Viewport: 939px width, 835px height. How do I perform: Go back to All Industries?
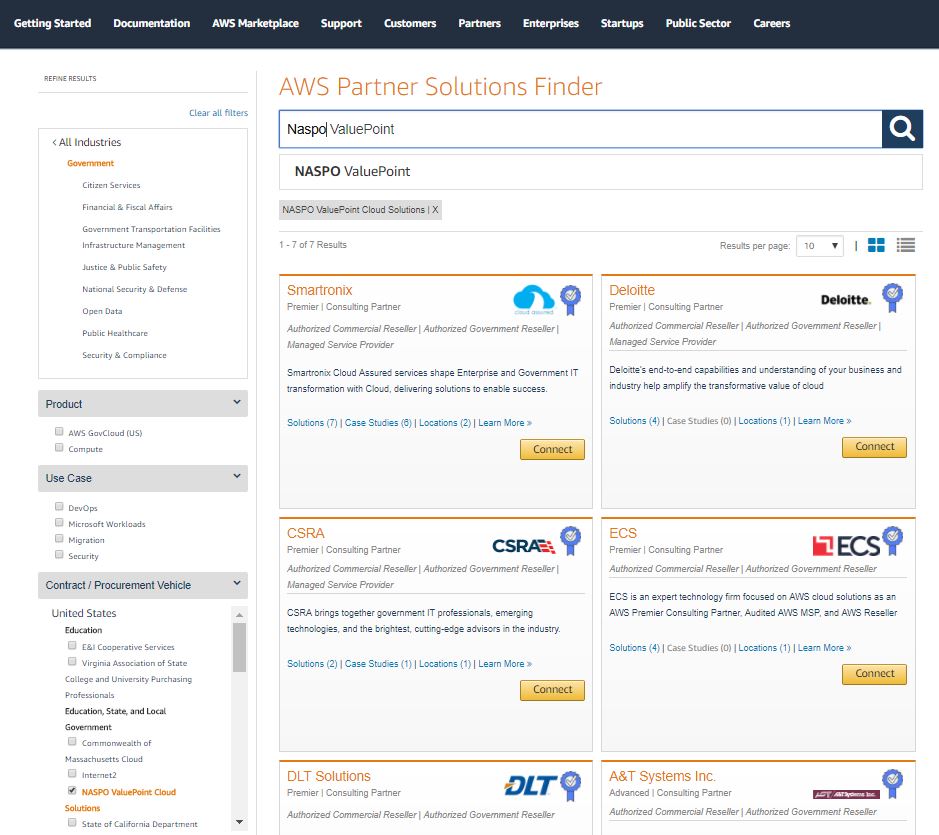pos(87,142)
